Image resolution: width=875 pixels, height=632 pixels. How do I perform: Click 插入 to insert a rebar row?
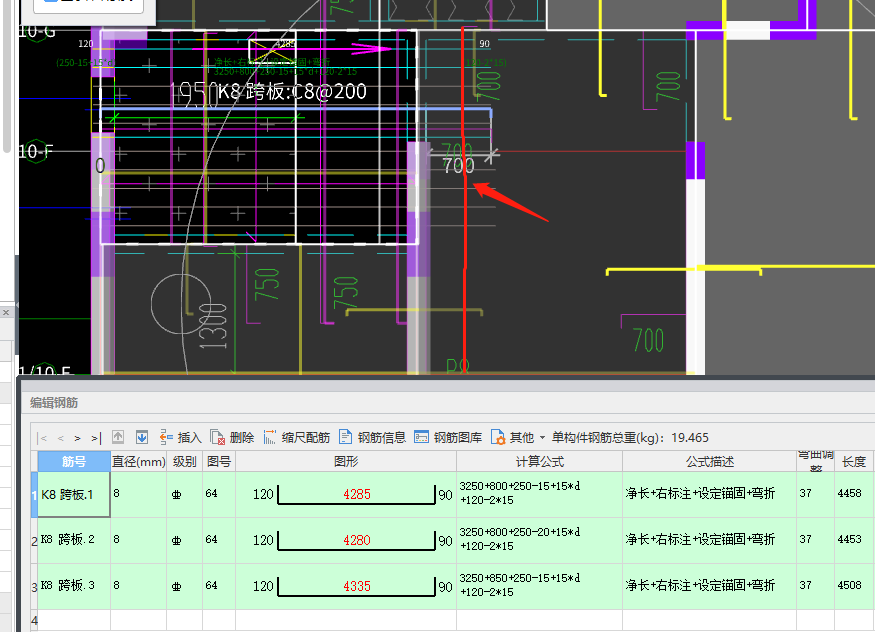(x=180, y=437)
